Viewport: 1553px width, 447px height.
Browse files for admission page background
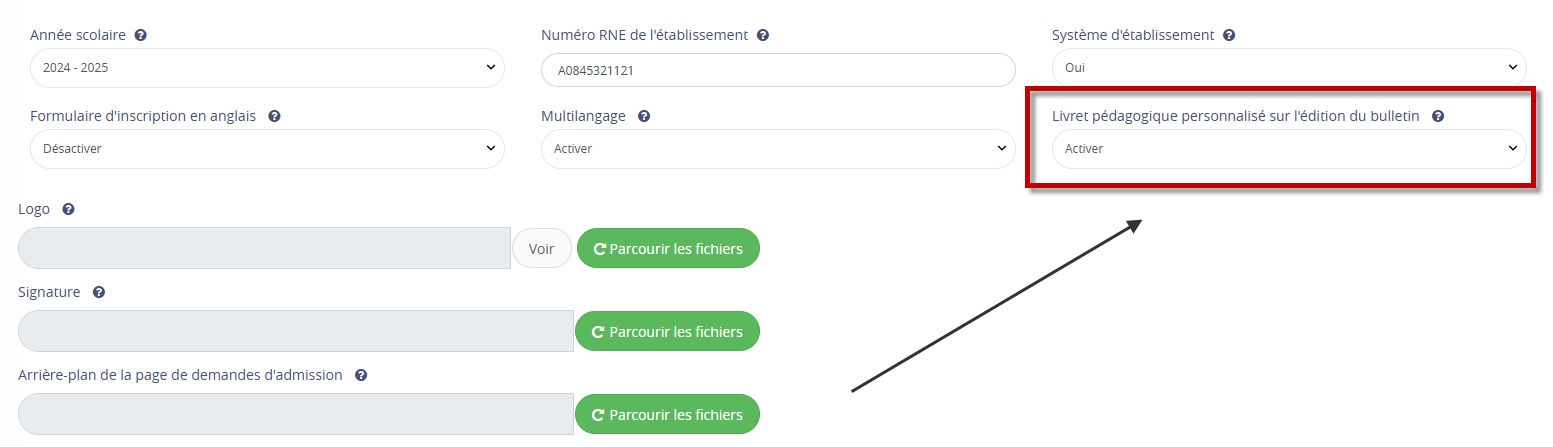pos(667,414)
